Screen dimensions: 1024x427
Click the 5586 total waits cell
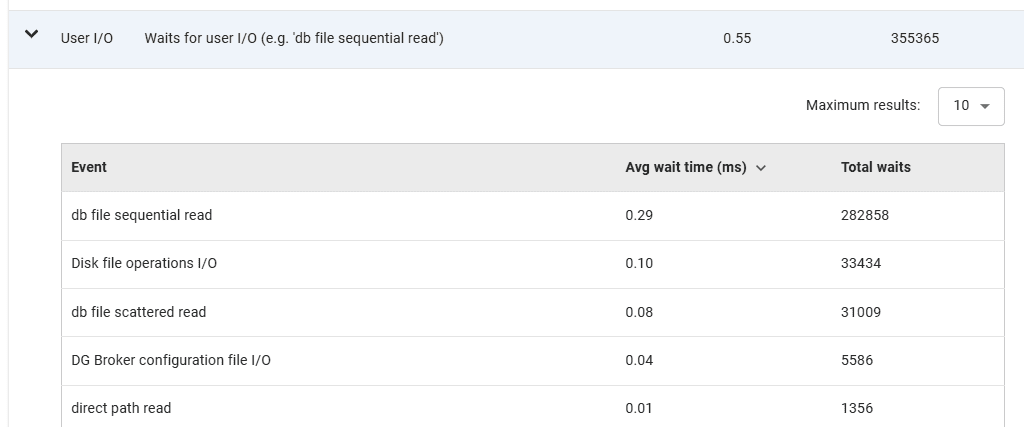857,360
